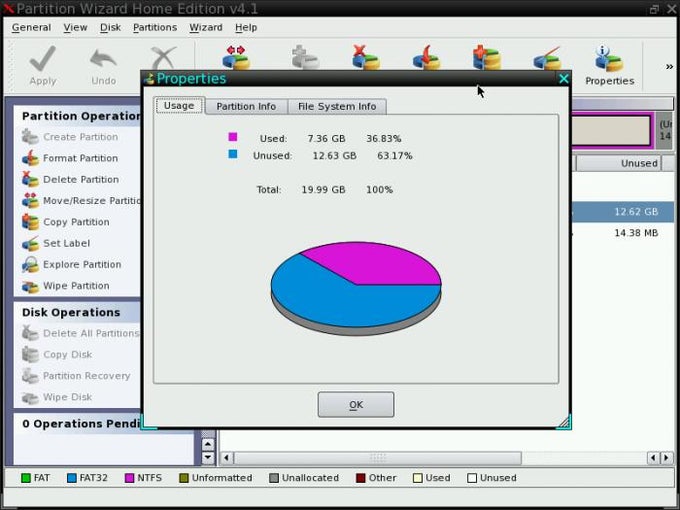Click the Unused 12.63 GB value

(334, 156)
